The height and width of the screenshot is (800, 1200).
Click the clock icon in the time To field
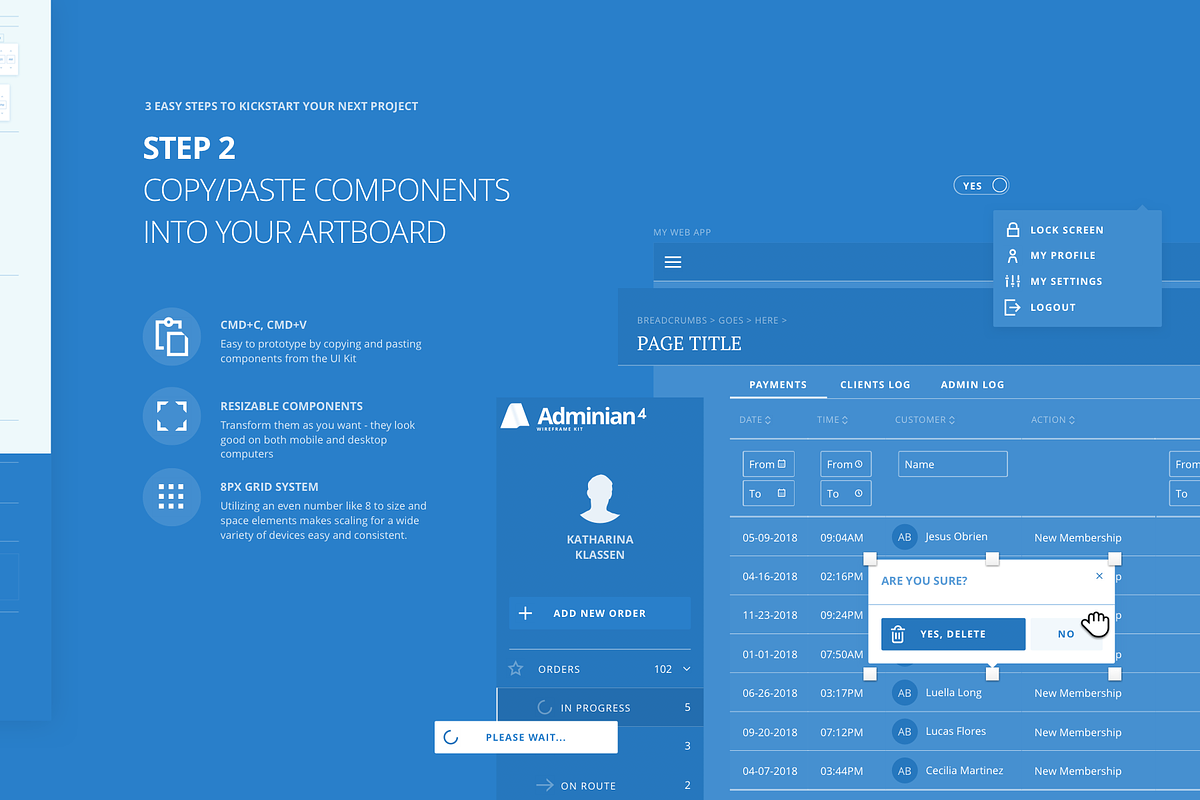(859, 493)
